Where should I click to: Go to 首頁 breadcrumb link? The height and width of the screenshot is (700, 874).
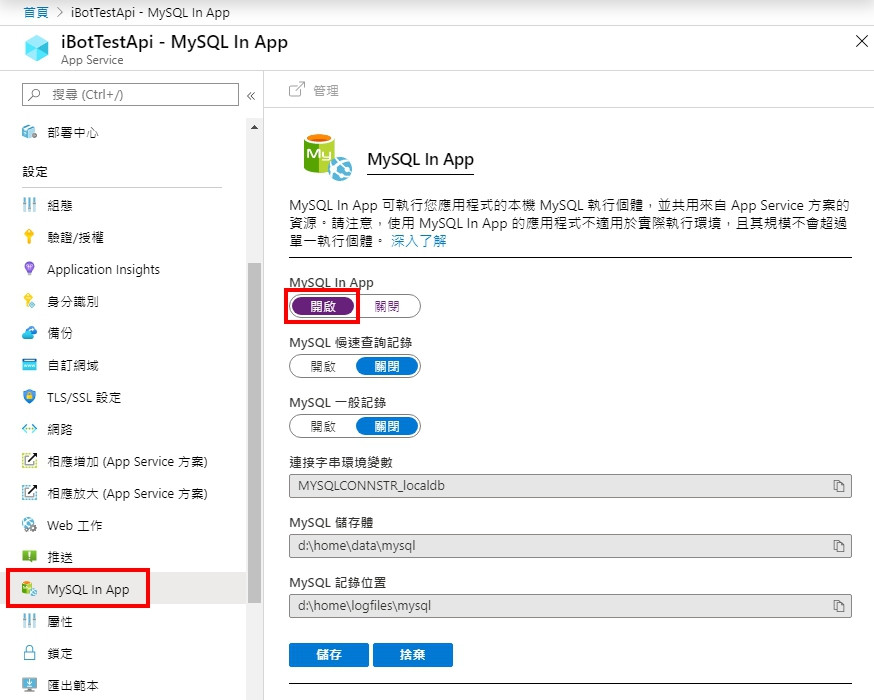36,12
